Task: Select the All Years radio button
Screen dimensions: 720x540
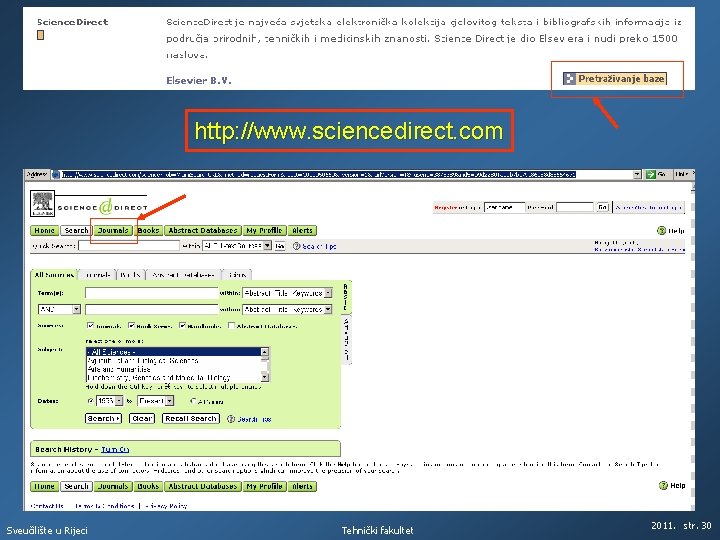Action: pos(193,401)
